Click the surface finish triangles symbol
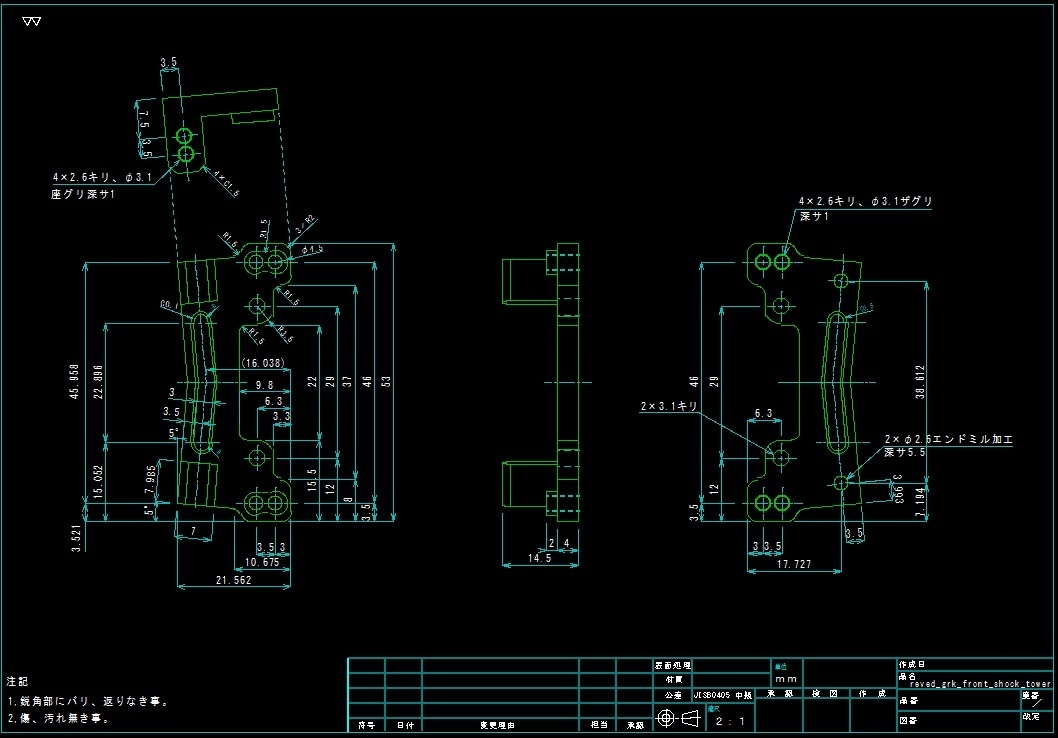The image size is (1058, 738). (x=31, y=22)
